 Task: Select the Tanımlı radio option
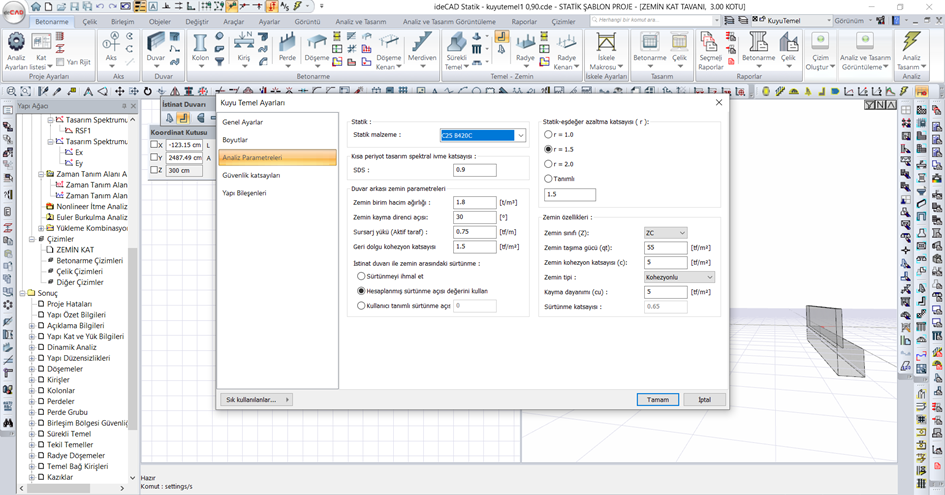[x=548, y=178]
